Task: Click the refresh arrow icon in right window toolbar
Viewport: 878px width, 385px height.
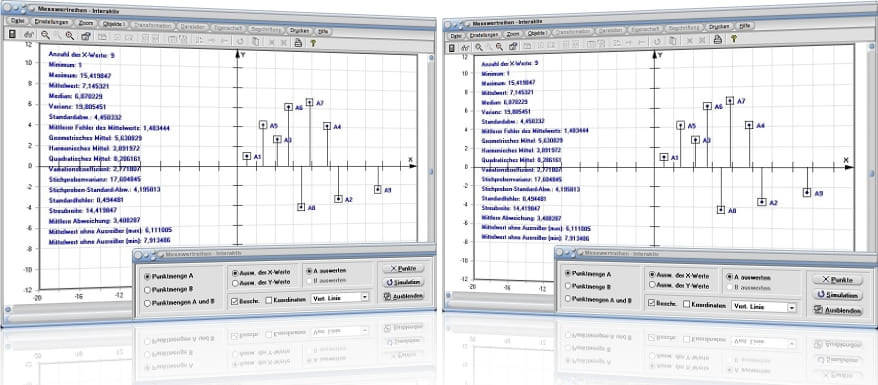Action: click(x=657, y=41)
